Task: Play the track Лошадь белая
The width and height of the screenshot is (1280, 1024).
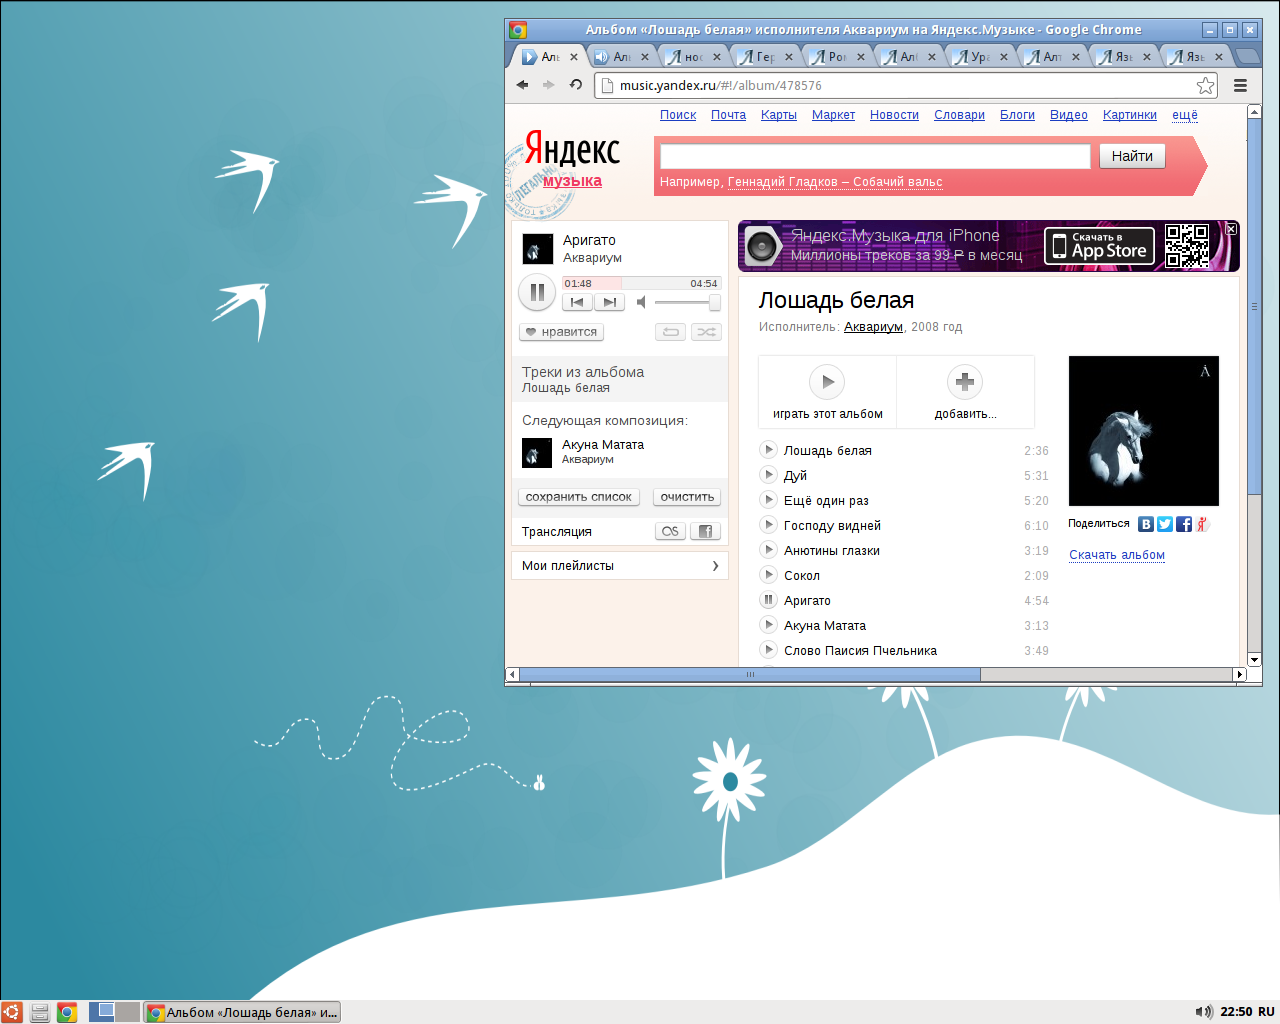Action: coord(769,450)
